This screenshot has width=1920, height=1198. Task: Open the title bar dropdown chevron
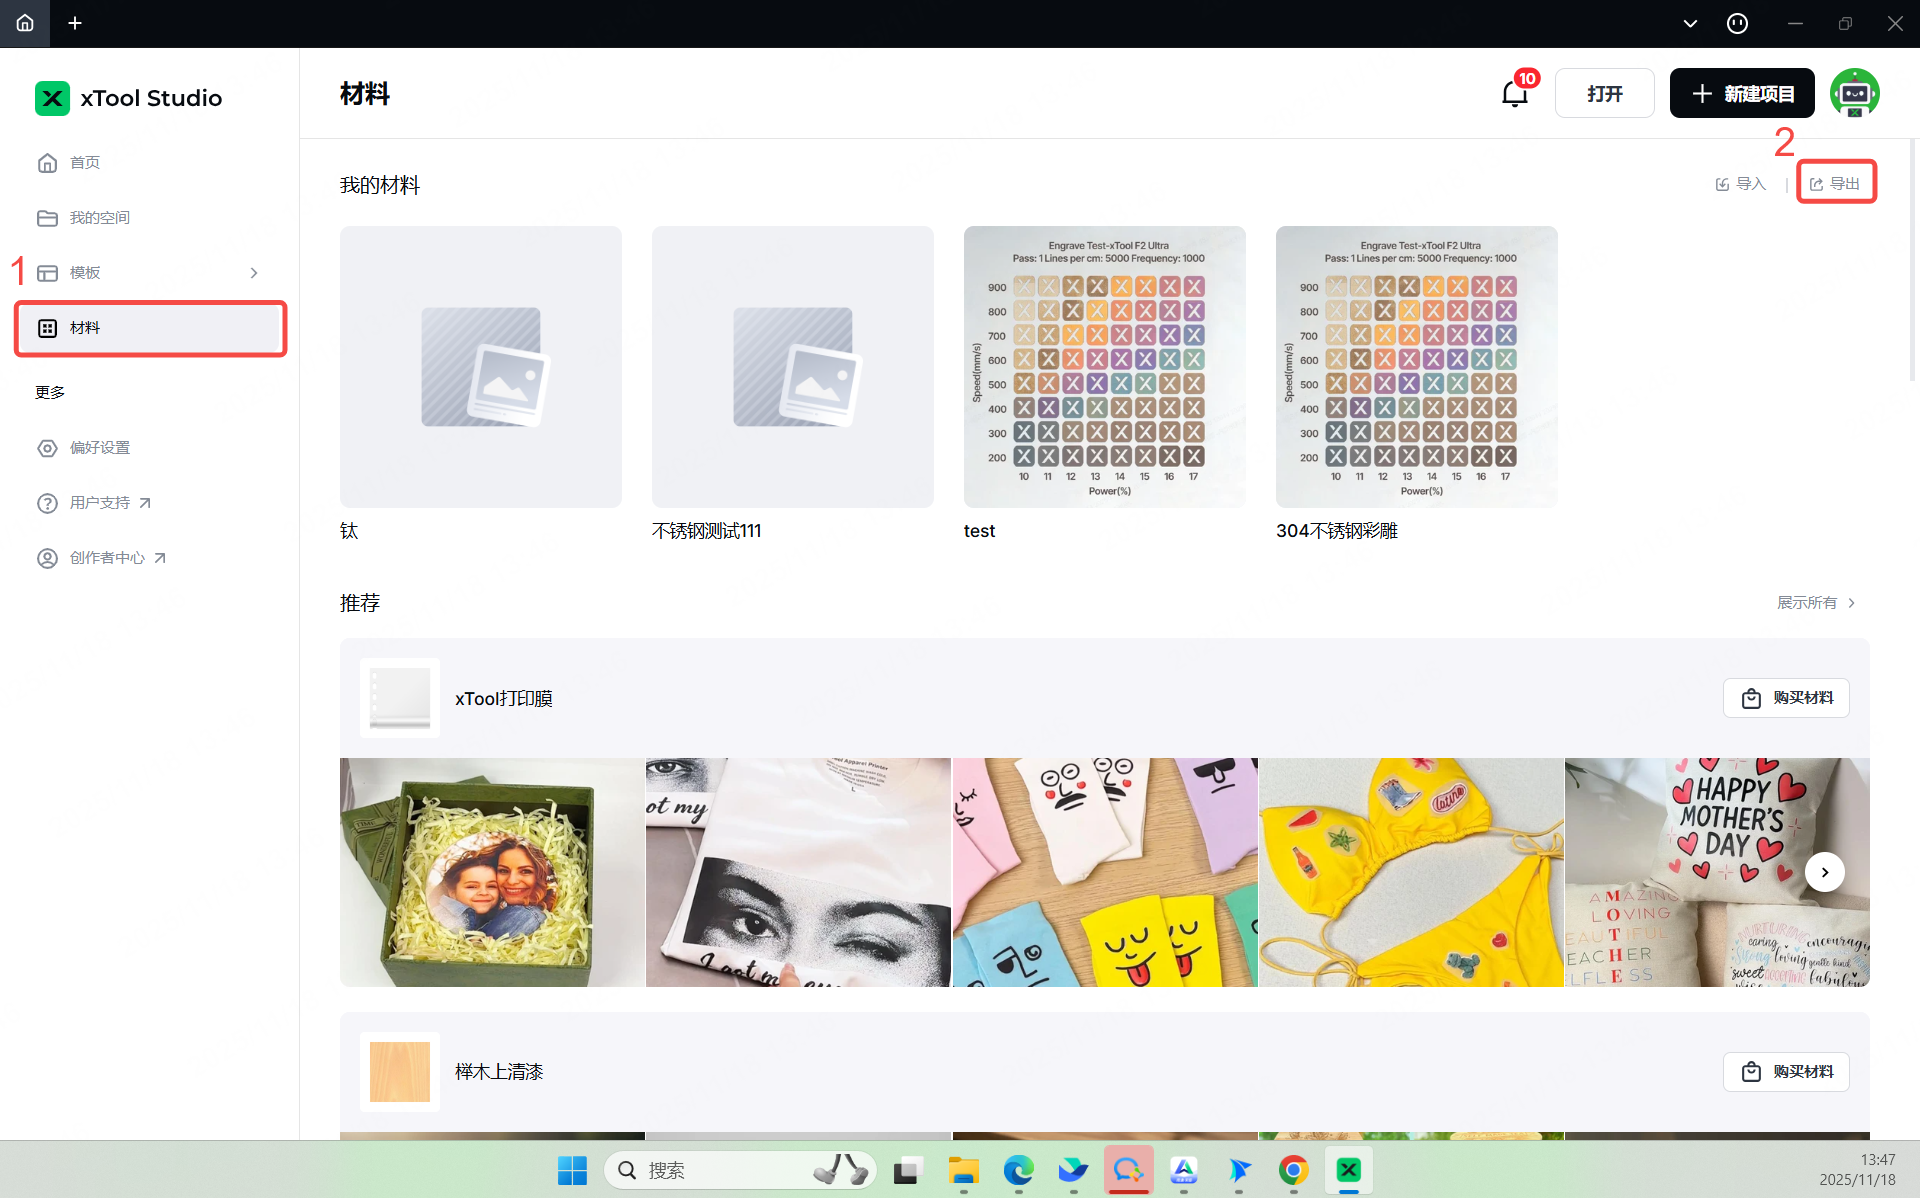point(1690,23)
